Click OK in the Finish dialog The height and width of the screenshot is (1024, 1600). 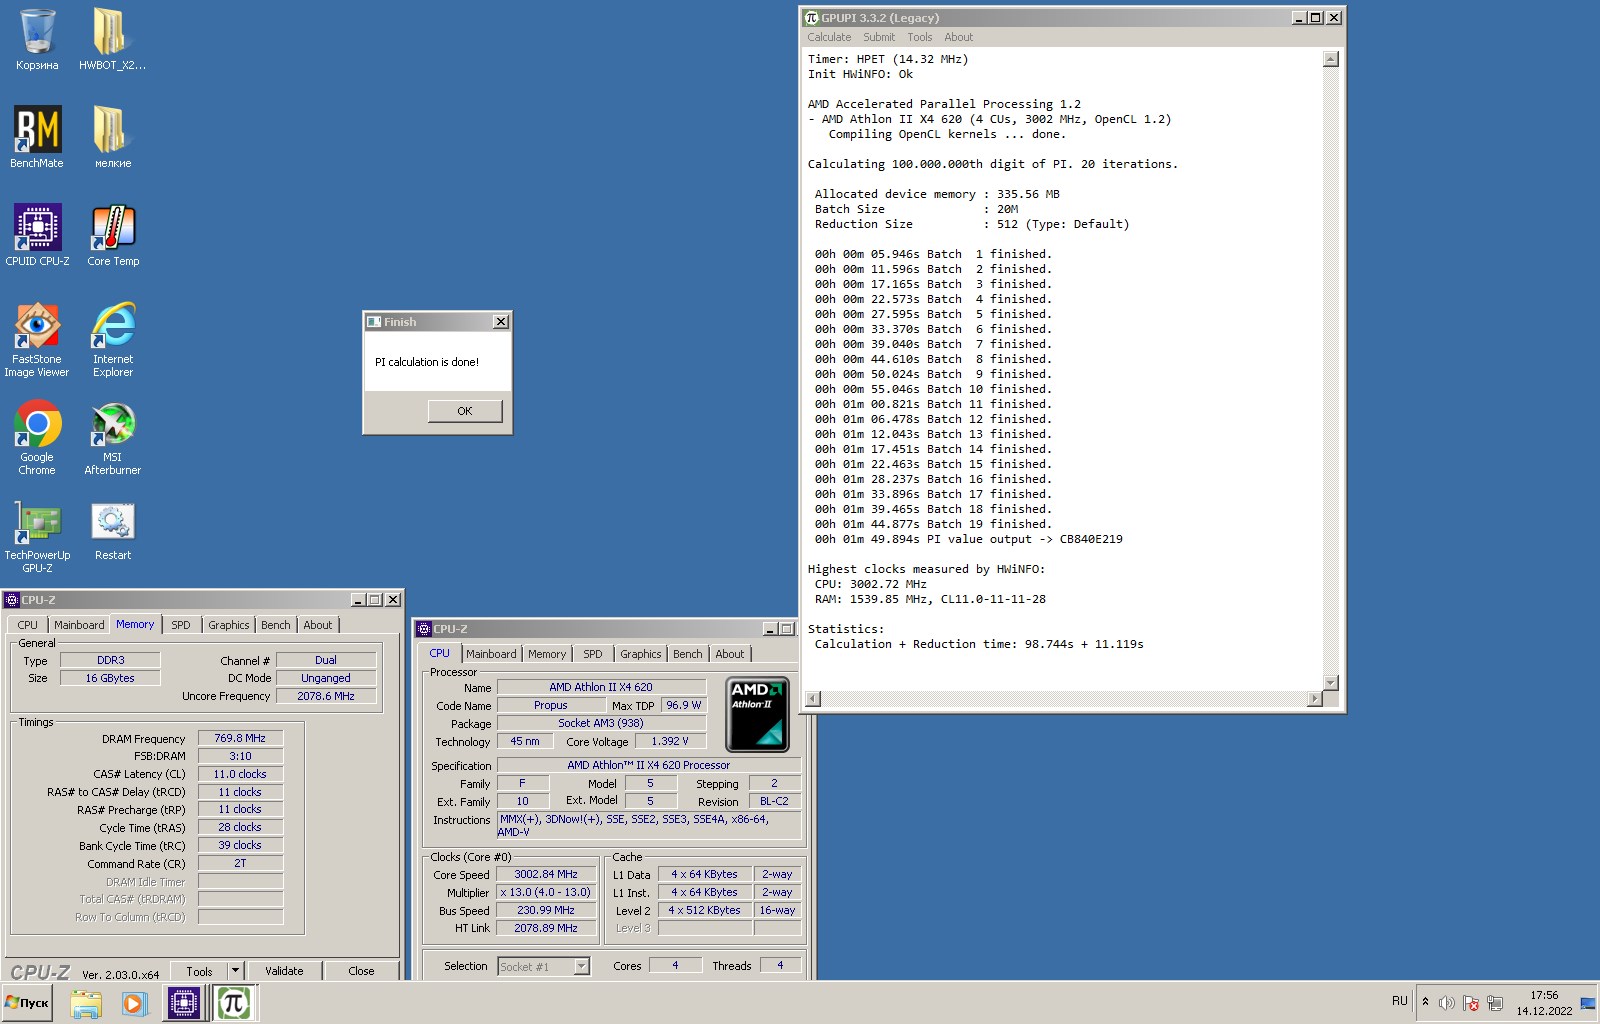pyautogui.click(x=465, y=411)
